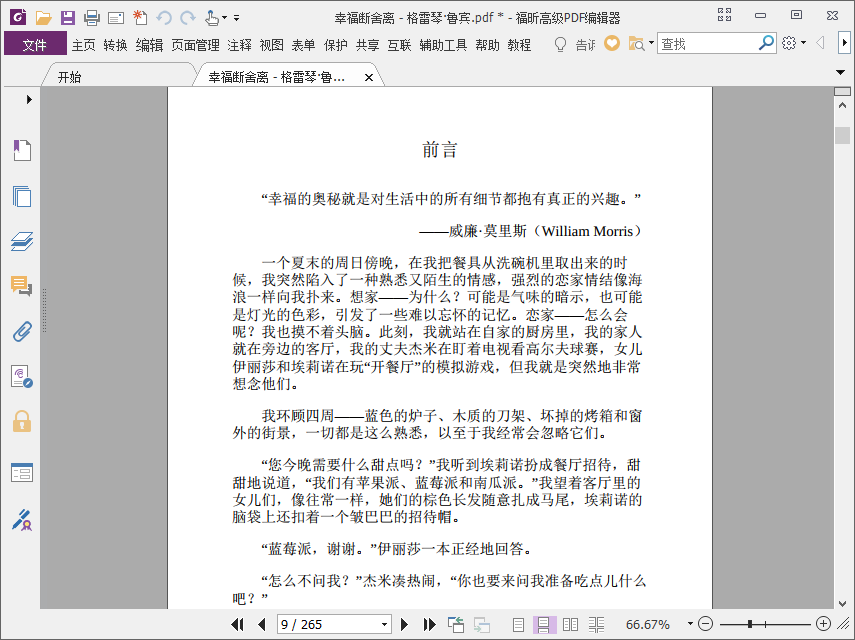Viewport: 855px width, 640px height.
Task: Expand the touch mode dropdown arrow
Action: pos(224,18)
